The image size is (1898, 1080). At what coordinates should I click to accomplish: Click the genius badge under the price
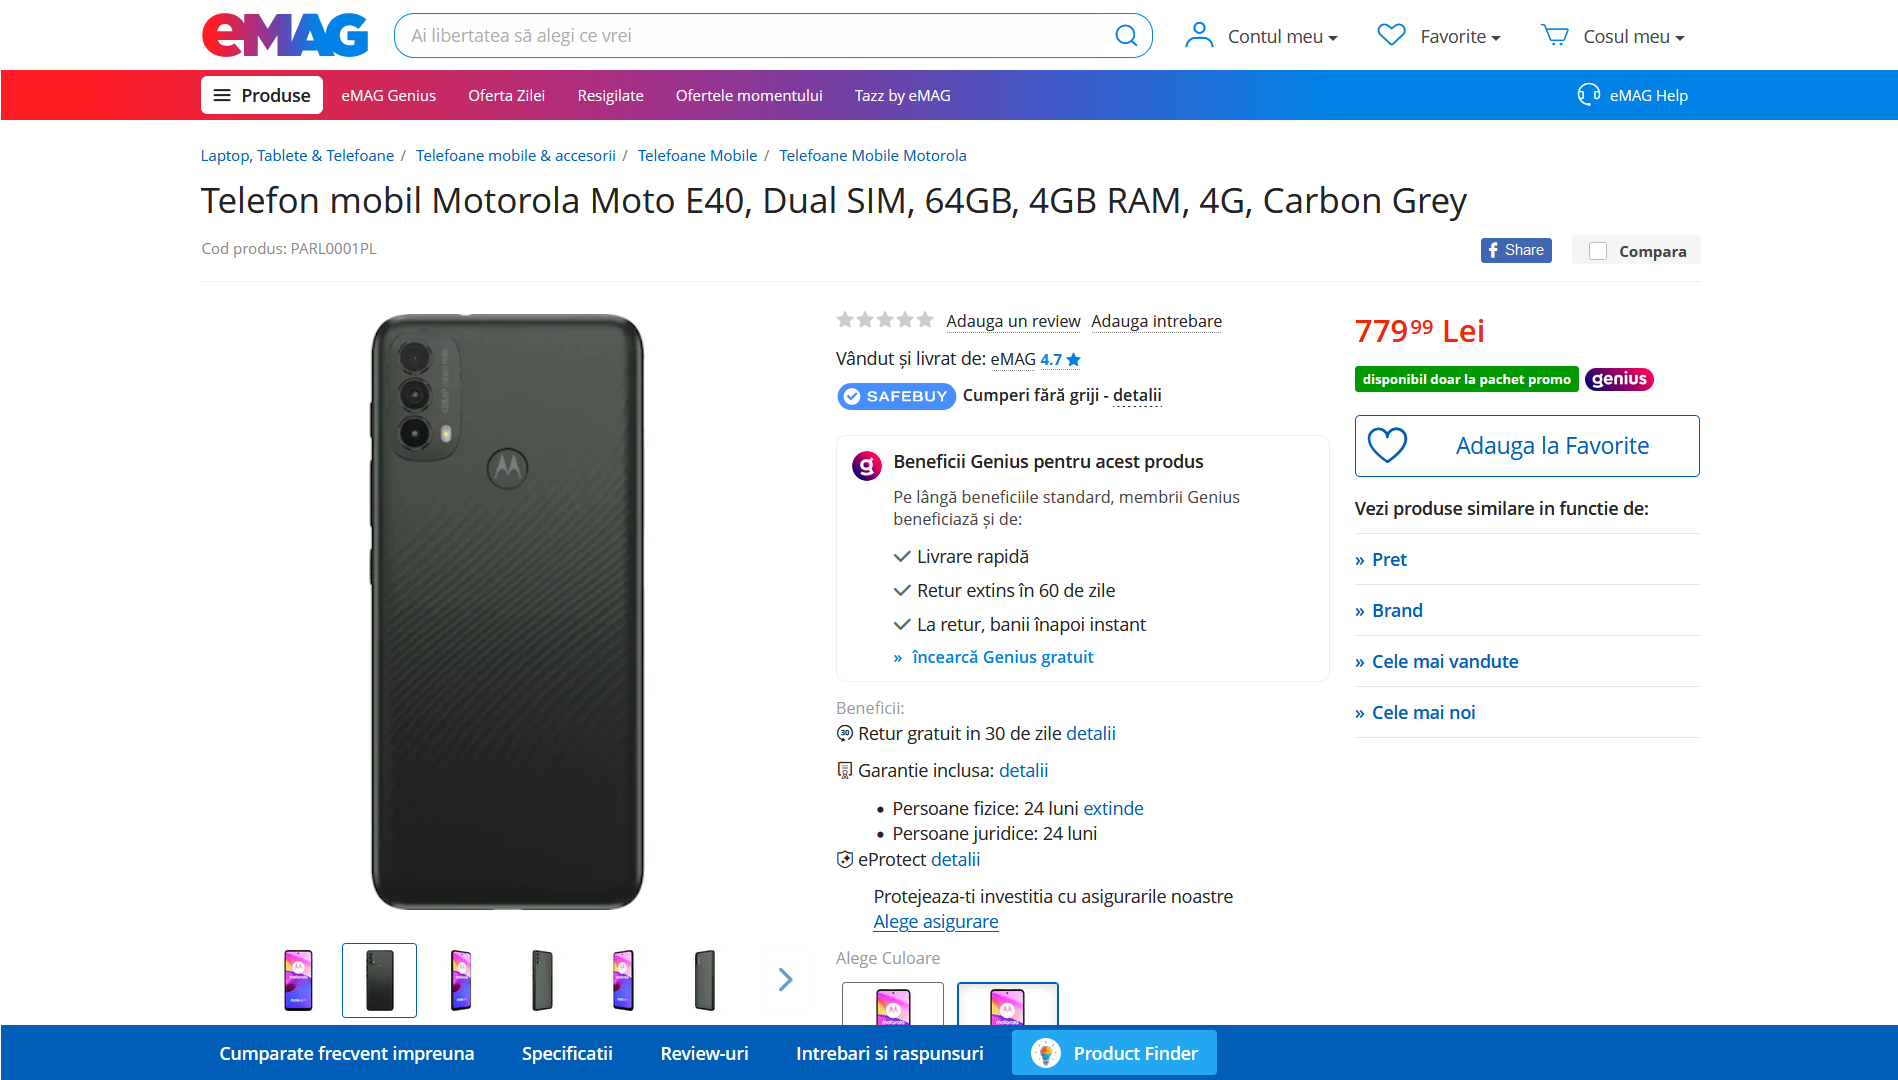(x=1619, y=379)
